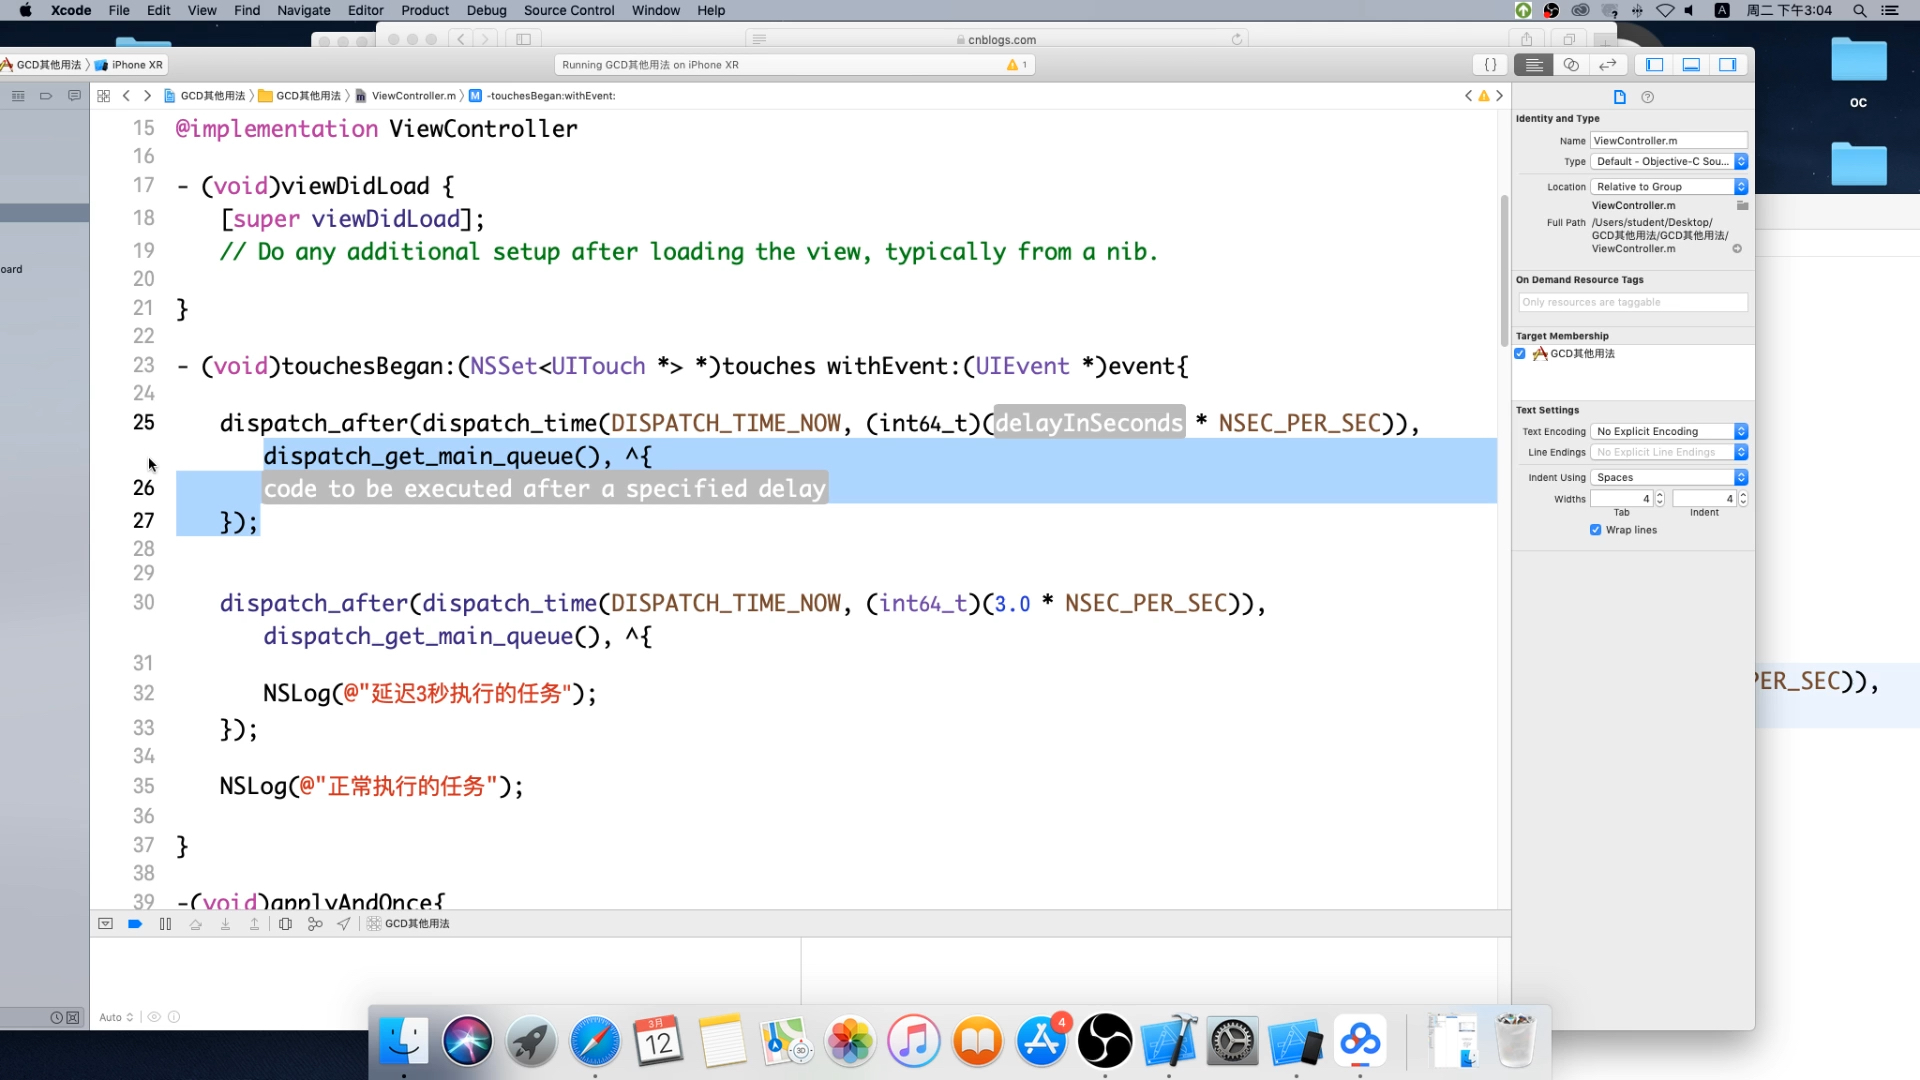Open Safari from the Dock
1920x1080 pixels.
coord(594,1042)
